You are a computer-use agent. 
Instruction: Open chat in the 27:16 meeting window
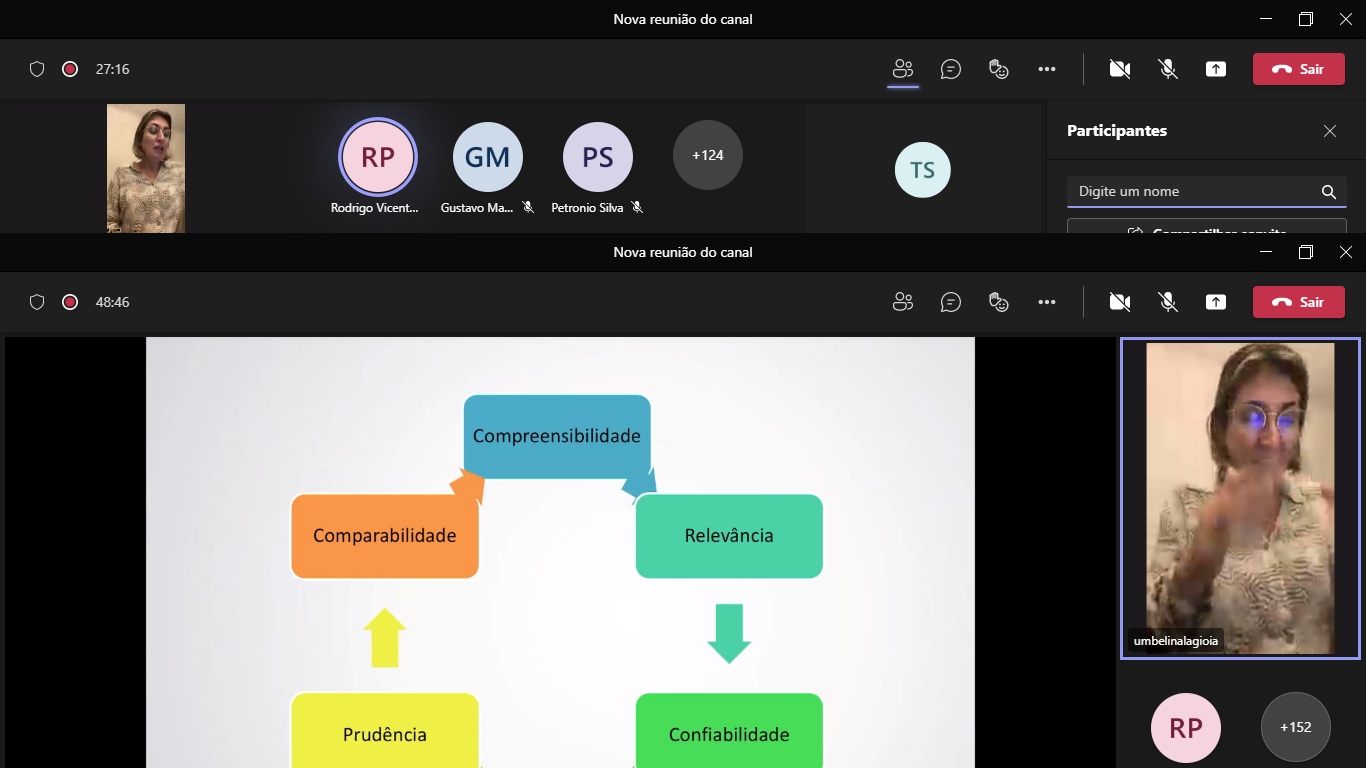point(950,69)
